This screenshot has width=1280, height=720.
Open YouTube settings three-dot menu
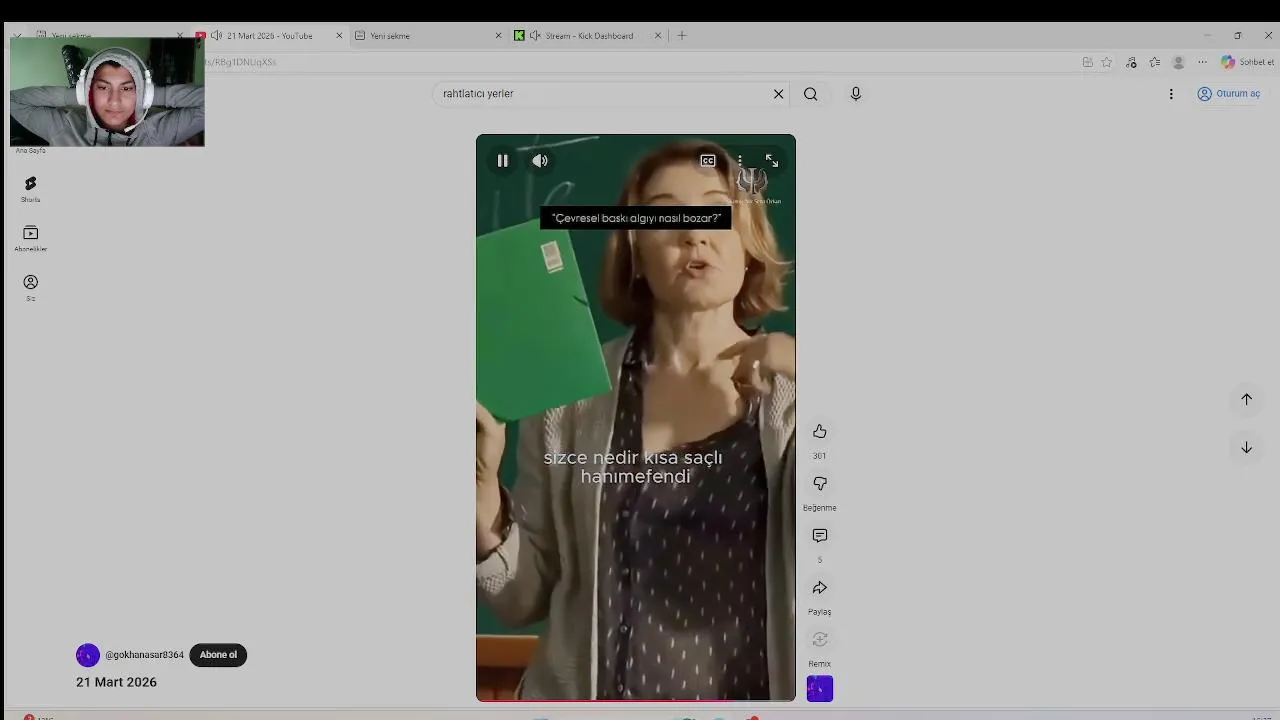tap(1171, 94)
